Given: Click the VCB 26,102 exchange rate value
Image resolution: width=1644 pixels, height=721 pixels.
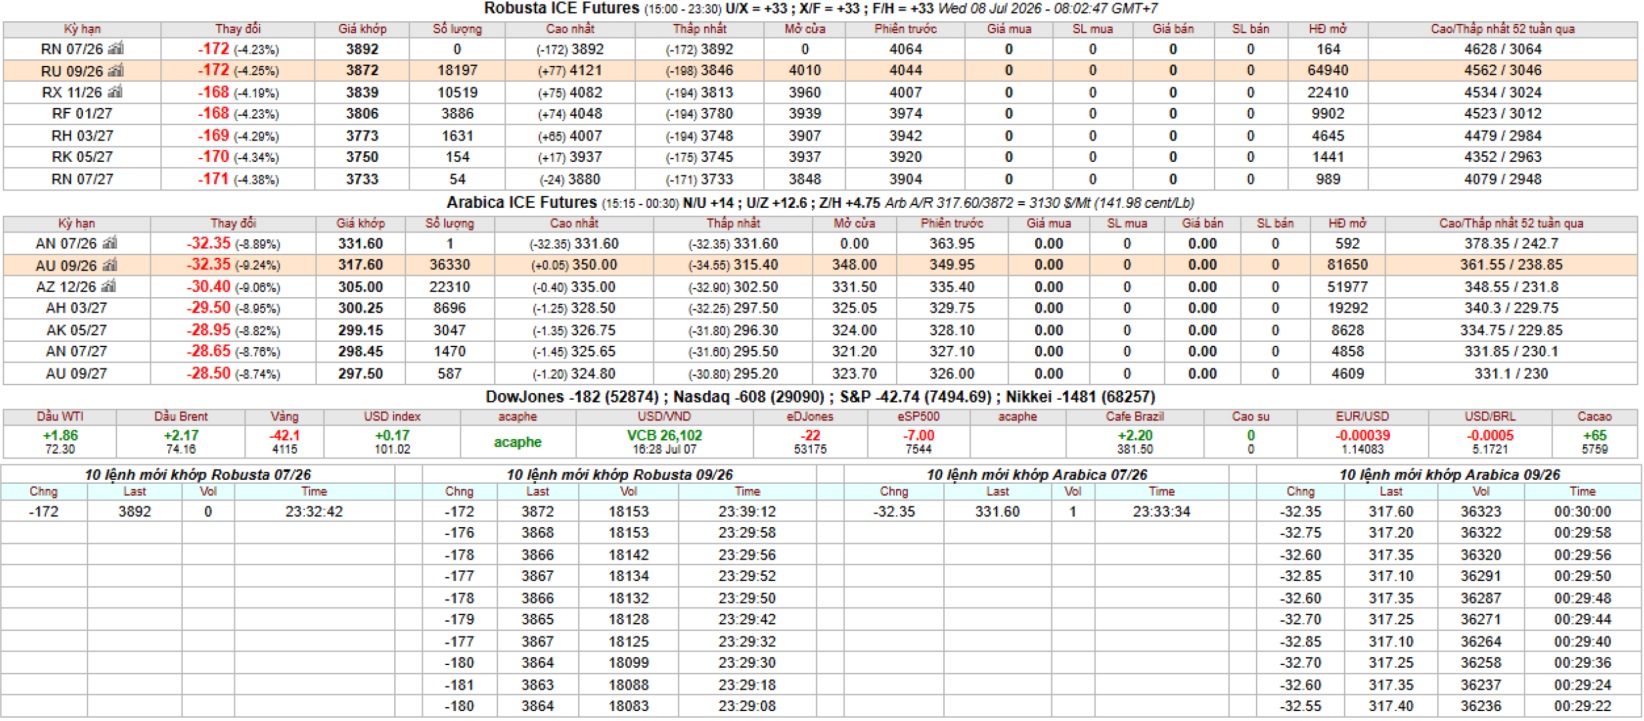Looking at the screenshot, I should (x=664, y=436).
